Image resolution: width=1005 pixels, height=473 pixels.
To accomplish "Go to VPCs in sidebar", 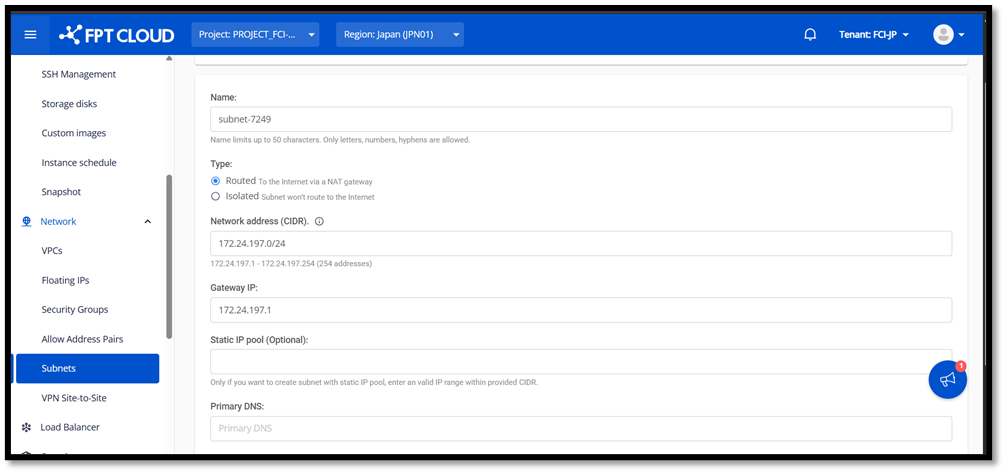I will [x=52, y=251].
